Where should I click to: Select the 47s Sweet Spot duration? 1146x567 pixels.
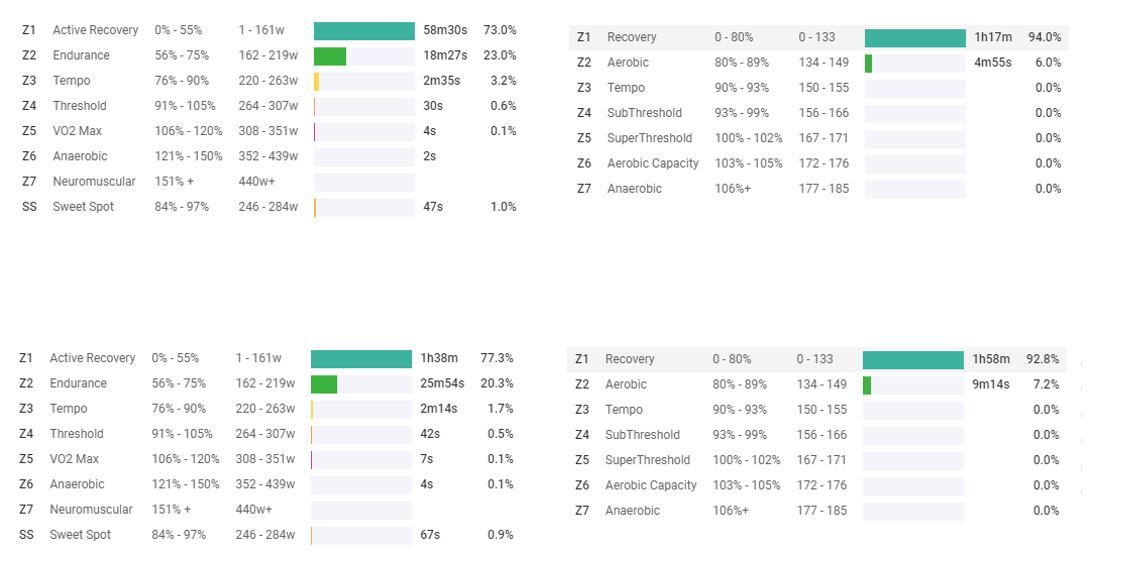tap(433, 207)
